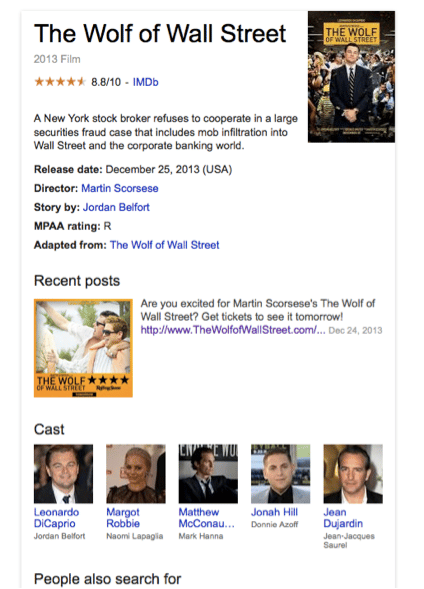
Task: Click Jean Dujardin's cast photo
Action: coord(353,474)
